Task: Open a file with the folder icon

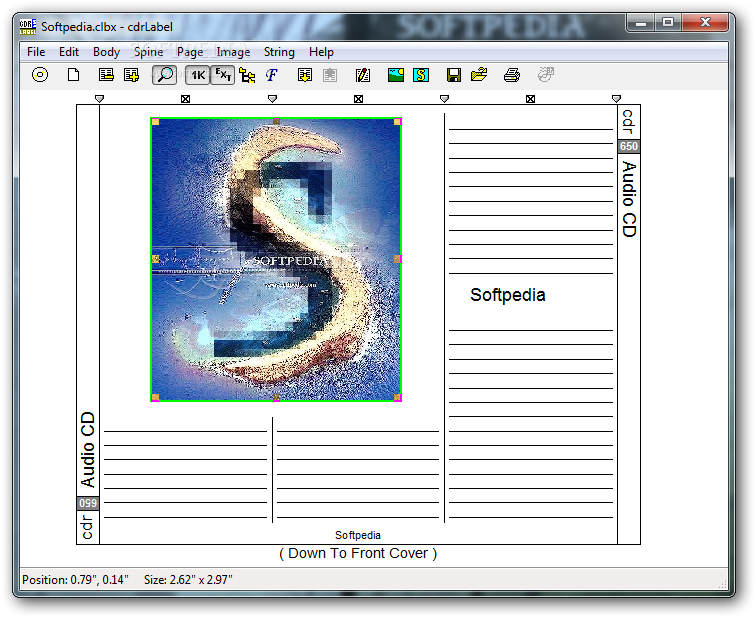Action: coord(479,75)
